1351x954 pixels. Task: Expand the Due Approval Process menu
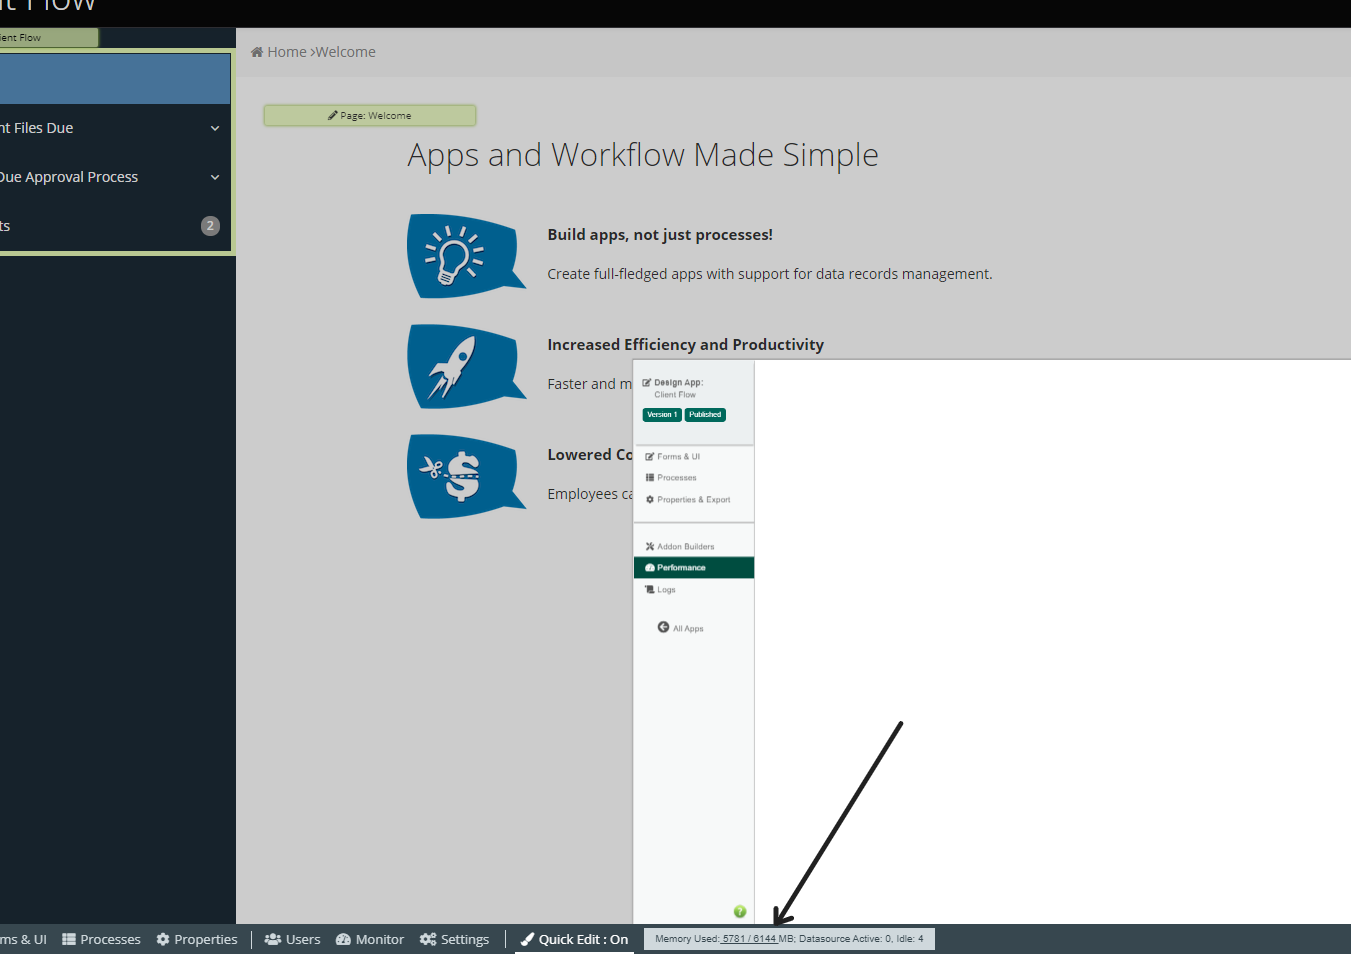(115, 177)
